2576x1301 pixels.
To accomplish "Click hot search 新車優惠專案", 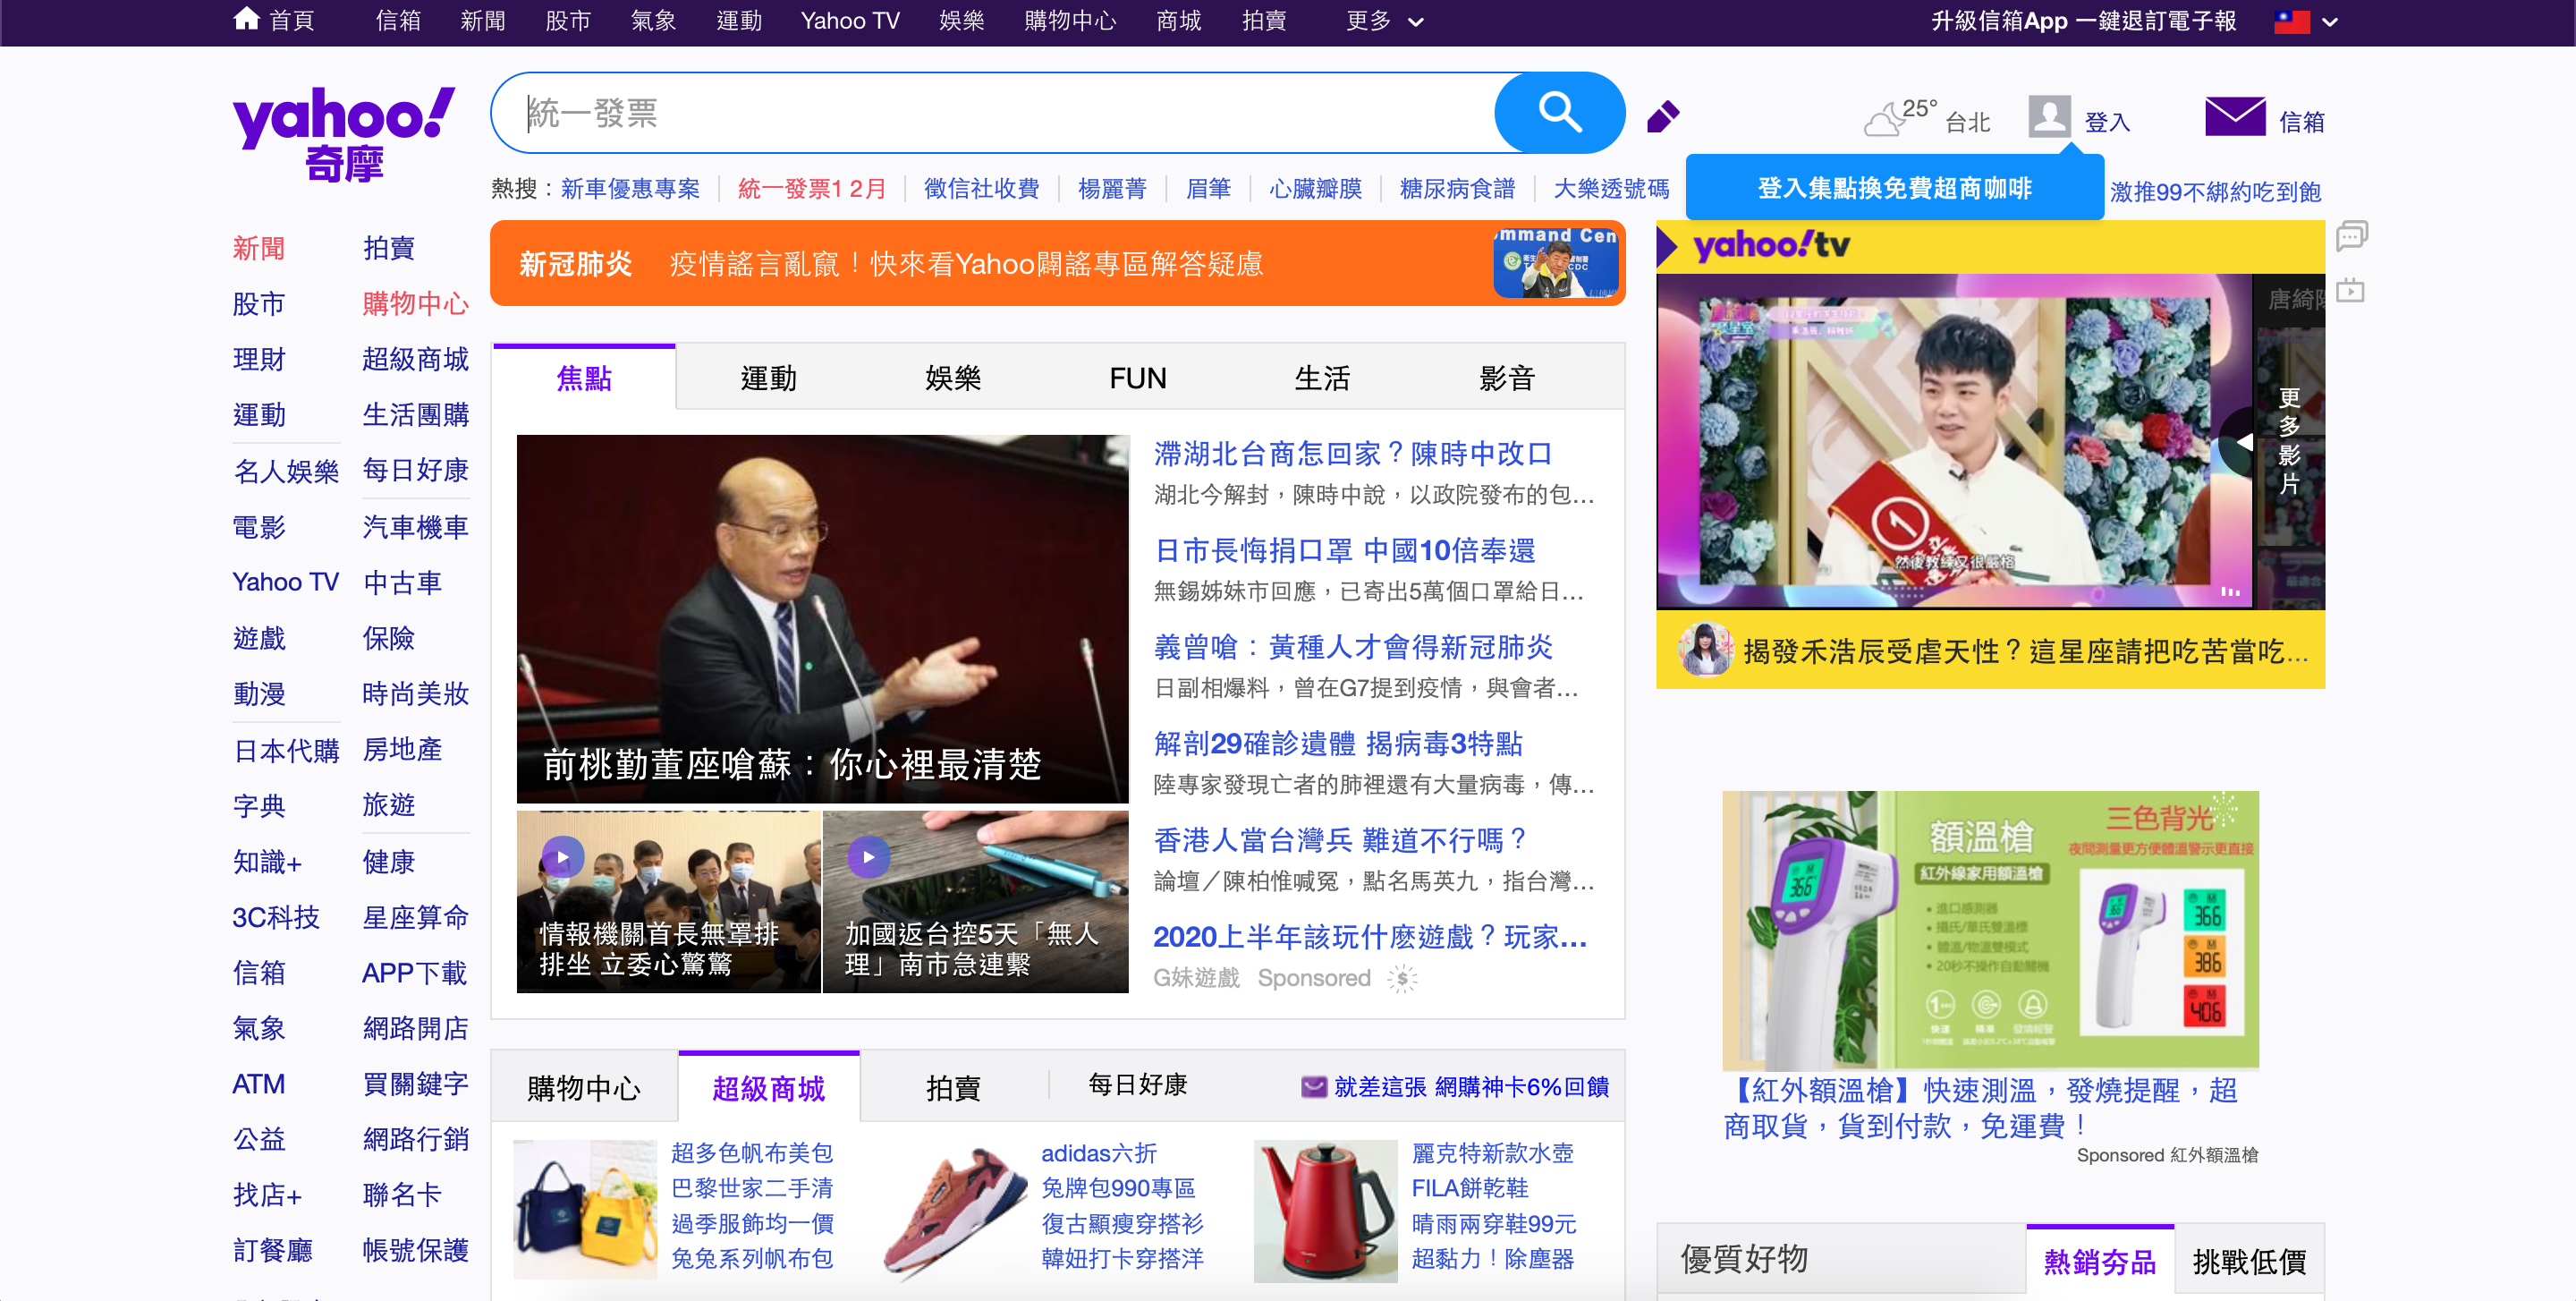I will [x=630, y=188].
